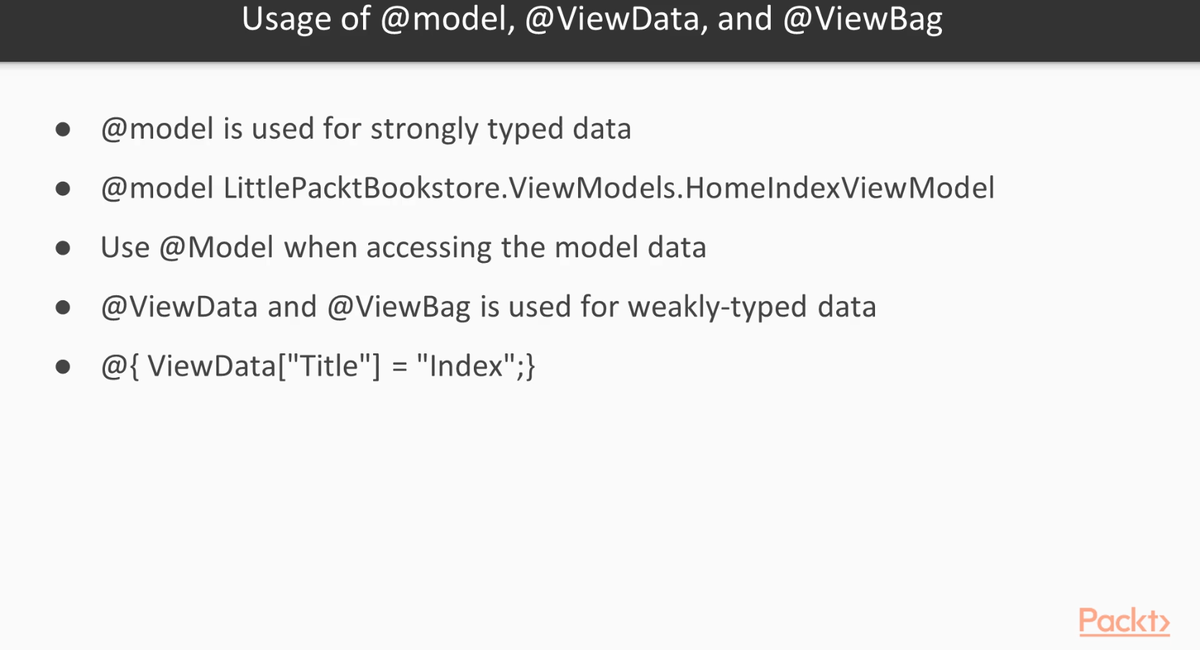The height and width of the screenshot is (650, 1200).
Task: Click the bullet dot before the ViewData["Title"] line
Action: point(63,367)
